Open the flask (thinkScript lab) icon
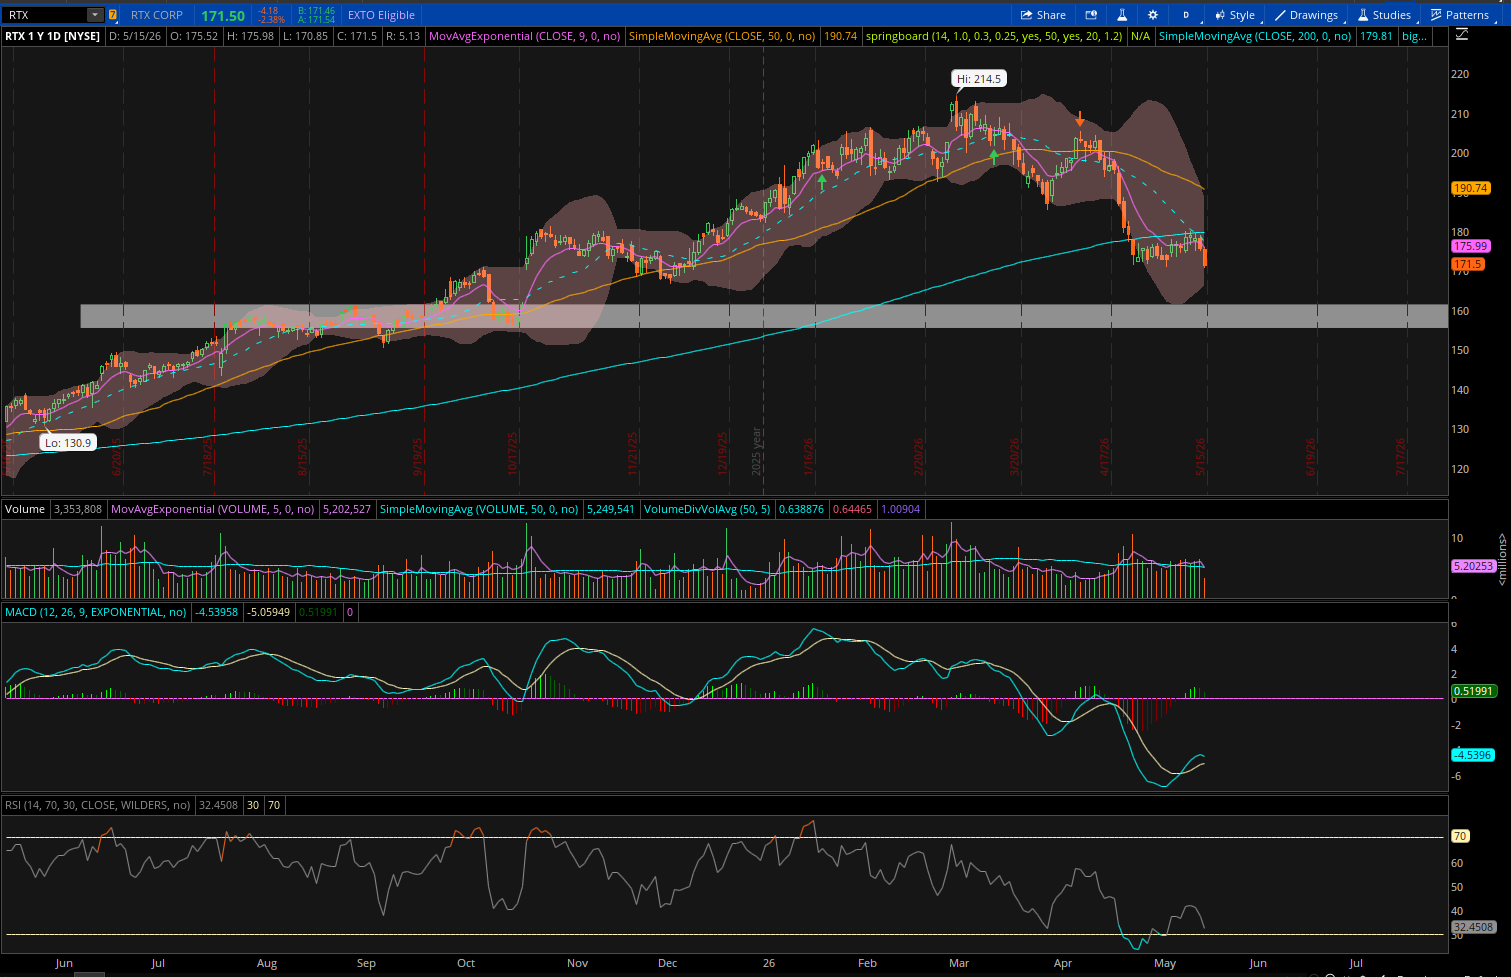This screenshot has width=1511, height=977. click(x=1122, y=15)
